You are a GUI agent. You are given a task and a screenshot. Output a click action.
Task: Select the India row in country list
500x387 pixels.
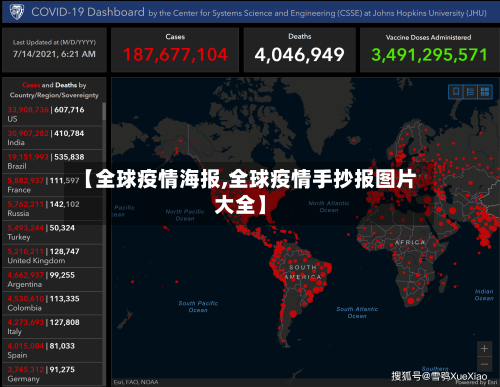pos(52,138)
